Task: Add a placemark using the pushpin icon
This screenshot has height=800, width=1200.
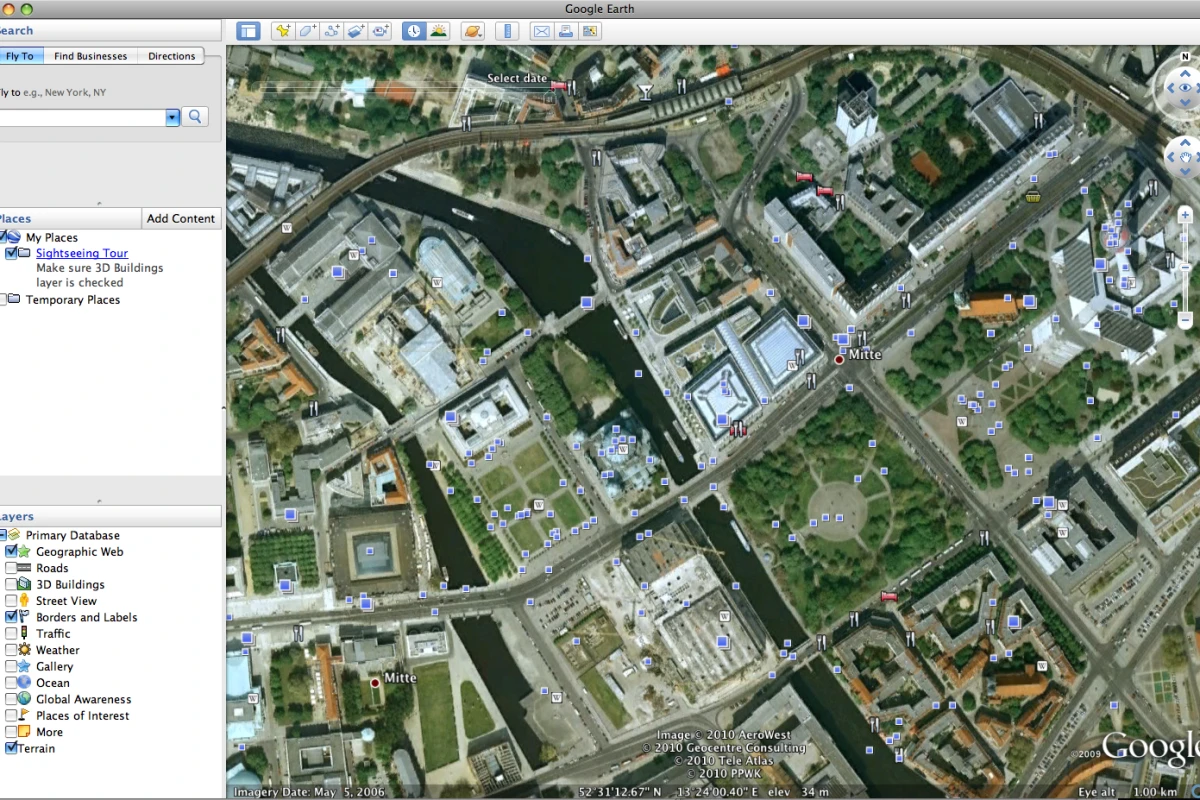Action: click(x=283, y=31)
